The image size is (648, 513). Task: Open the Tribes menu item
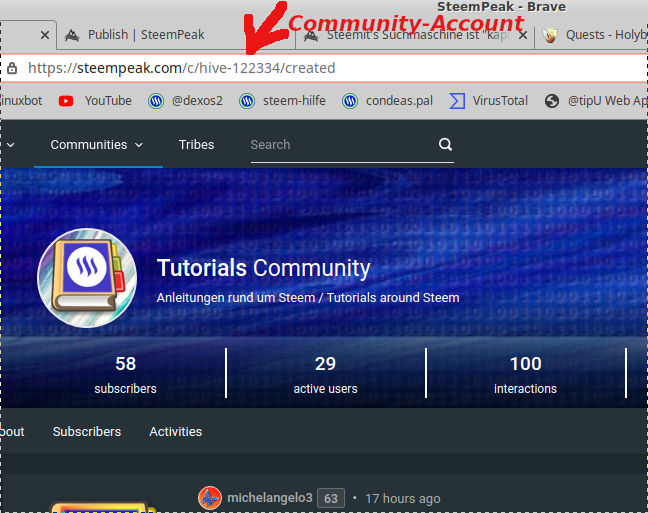click(196, 145)
